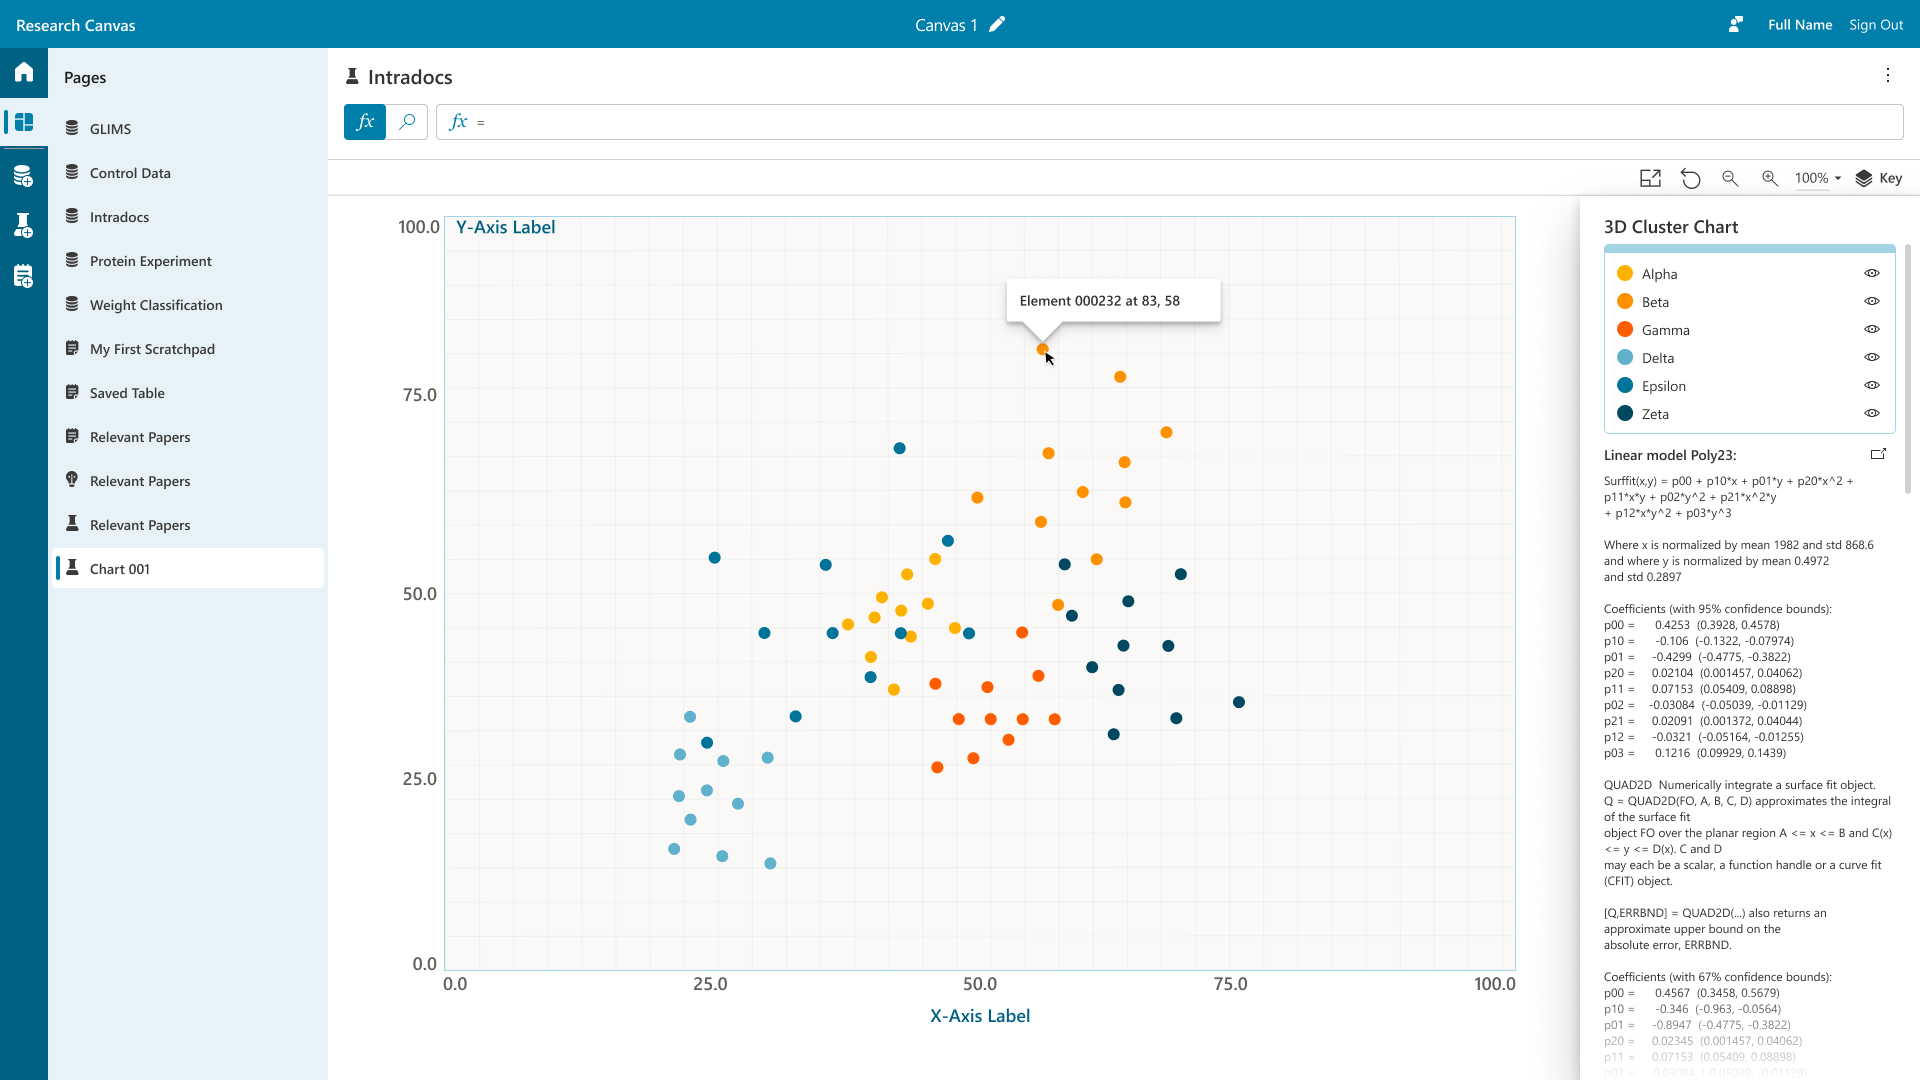Click the pencil icon to rename Canvas 1
The width and height of the screenshot is (1920, 1080).
click(997, 25)
